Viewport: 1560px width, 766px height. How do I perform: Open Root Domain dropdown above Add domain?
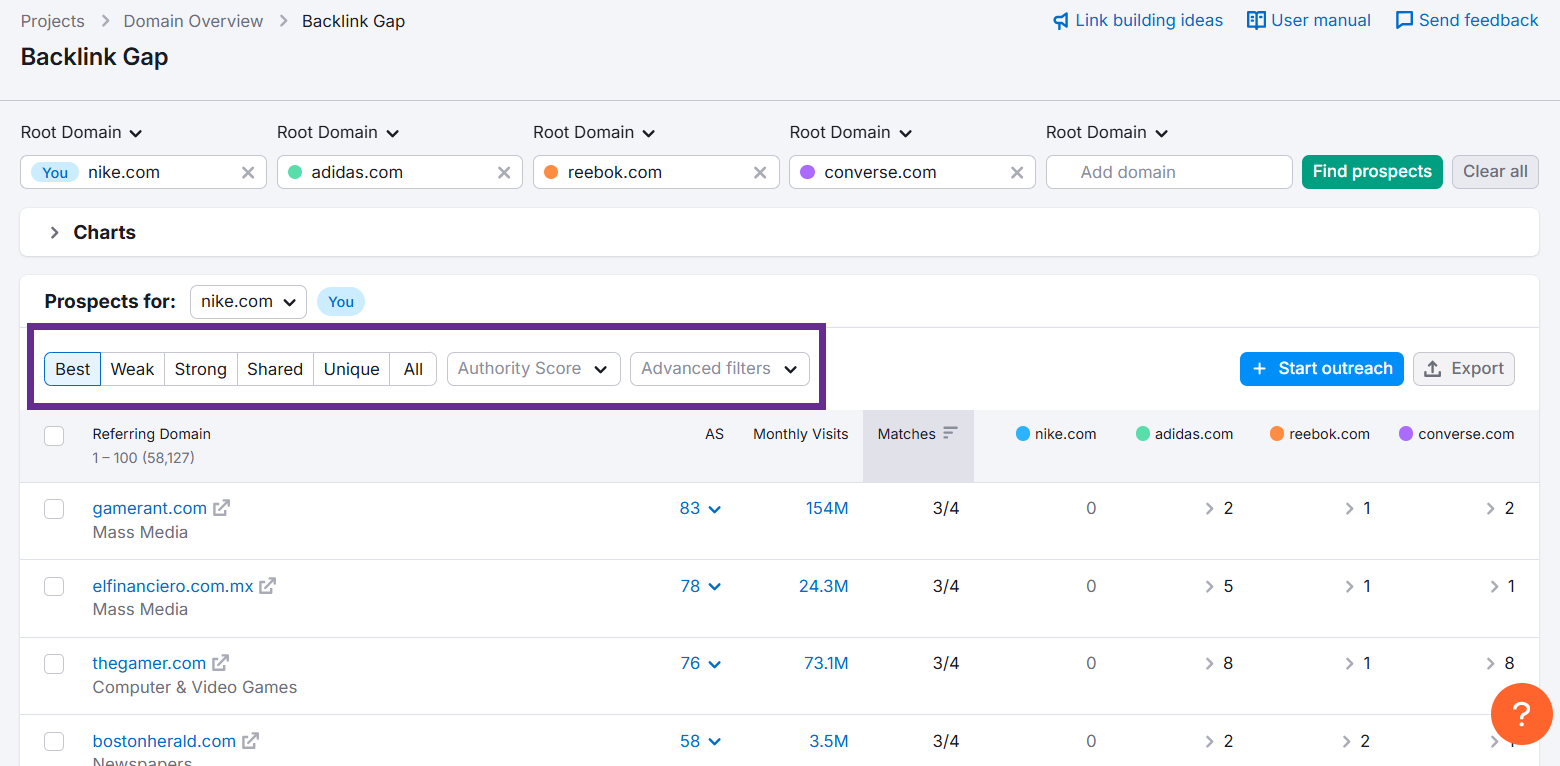click(1107, 132)
